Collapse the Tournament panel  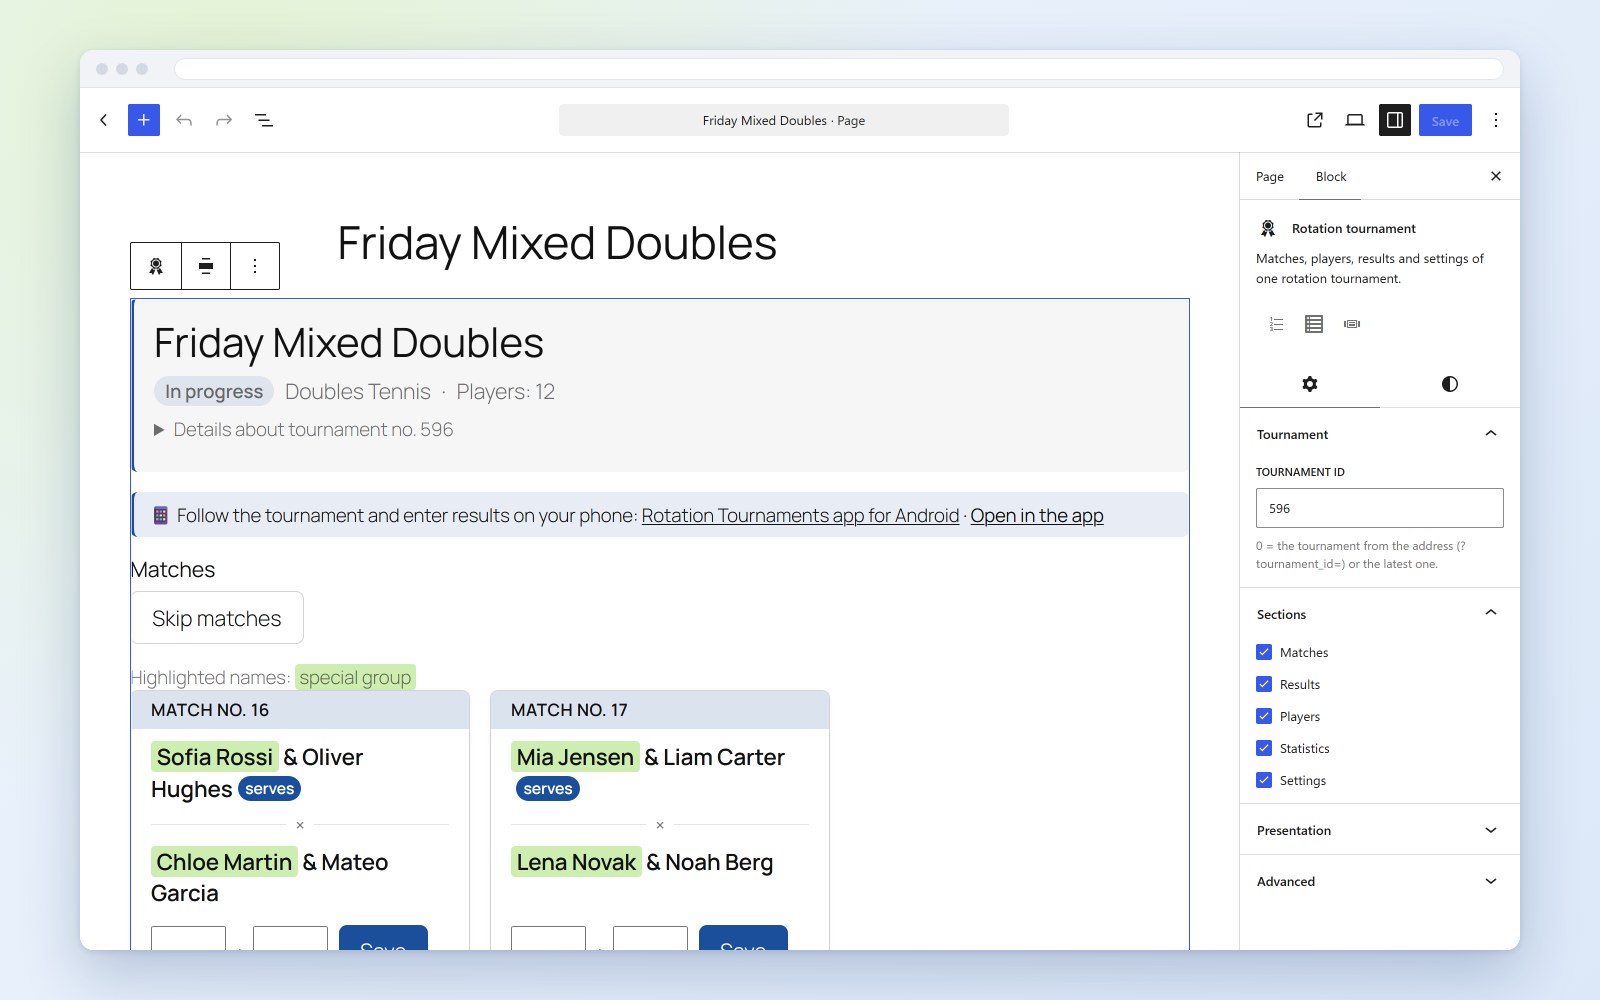pyautogui.click(x=1380, y=434)
